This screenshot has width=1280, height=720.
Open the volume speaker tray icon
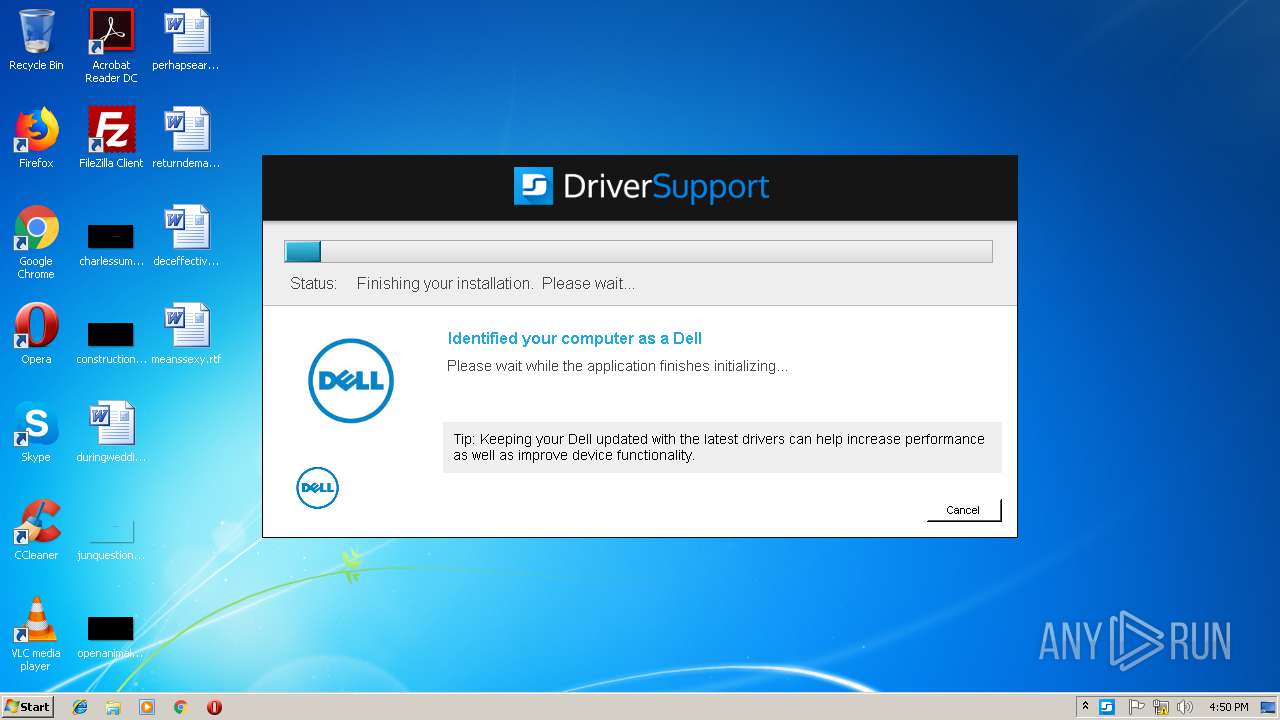(1185, 707)
